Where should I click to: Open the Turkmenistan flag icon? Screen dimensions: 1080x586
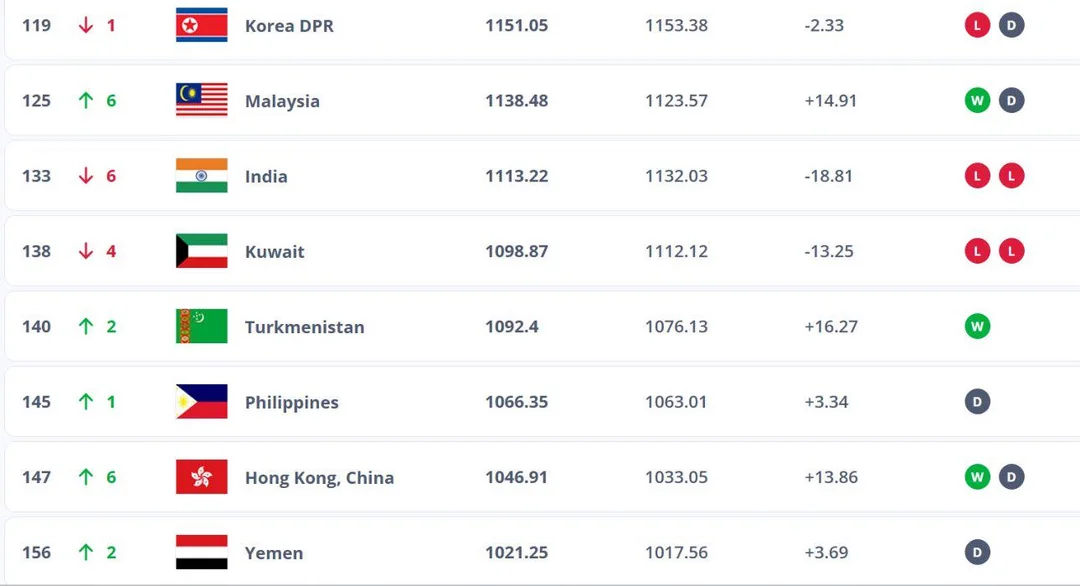click(201, 326)
